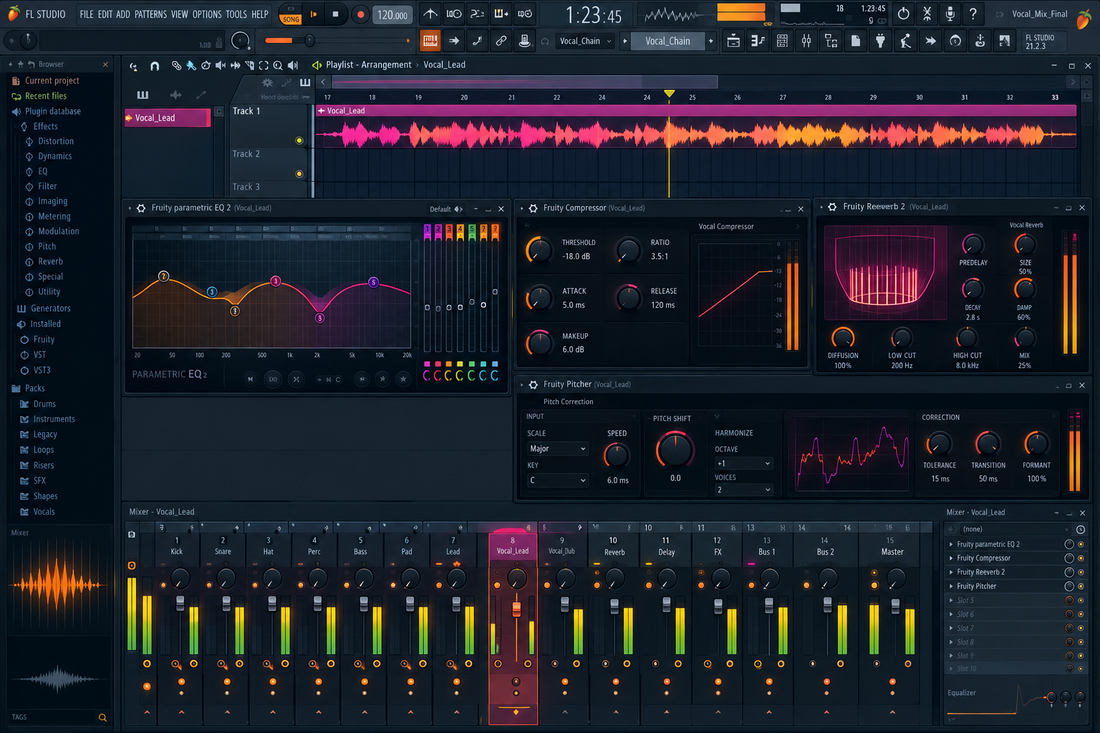Toggle Fruity Reeverb 2 slot enable LED
The width and height of the screenshot is (1100, 733).
(1080, 572)
